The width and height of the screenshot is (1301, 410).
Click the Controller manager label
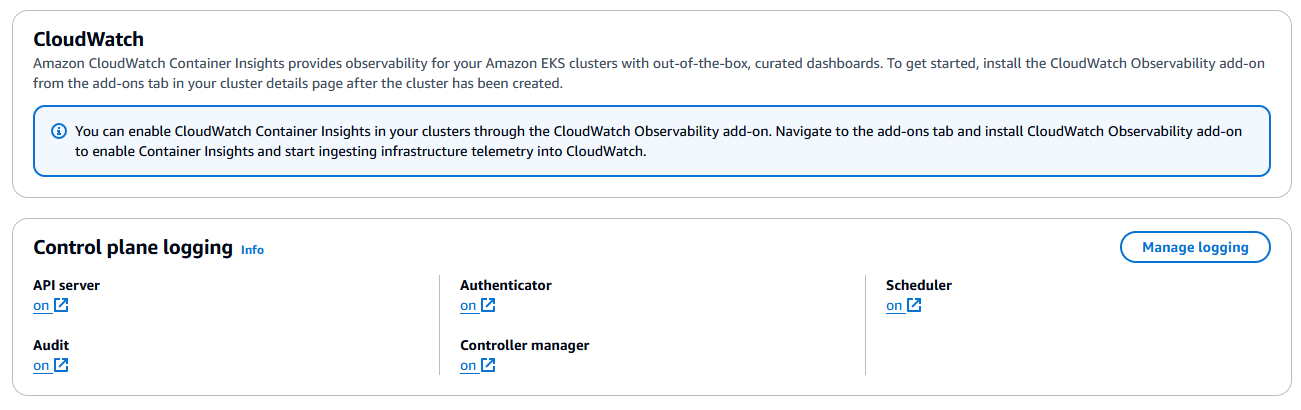(x=525, y=345)
